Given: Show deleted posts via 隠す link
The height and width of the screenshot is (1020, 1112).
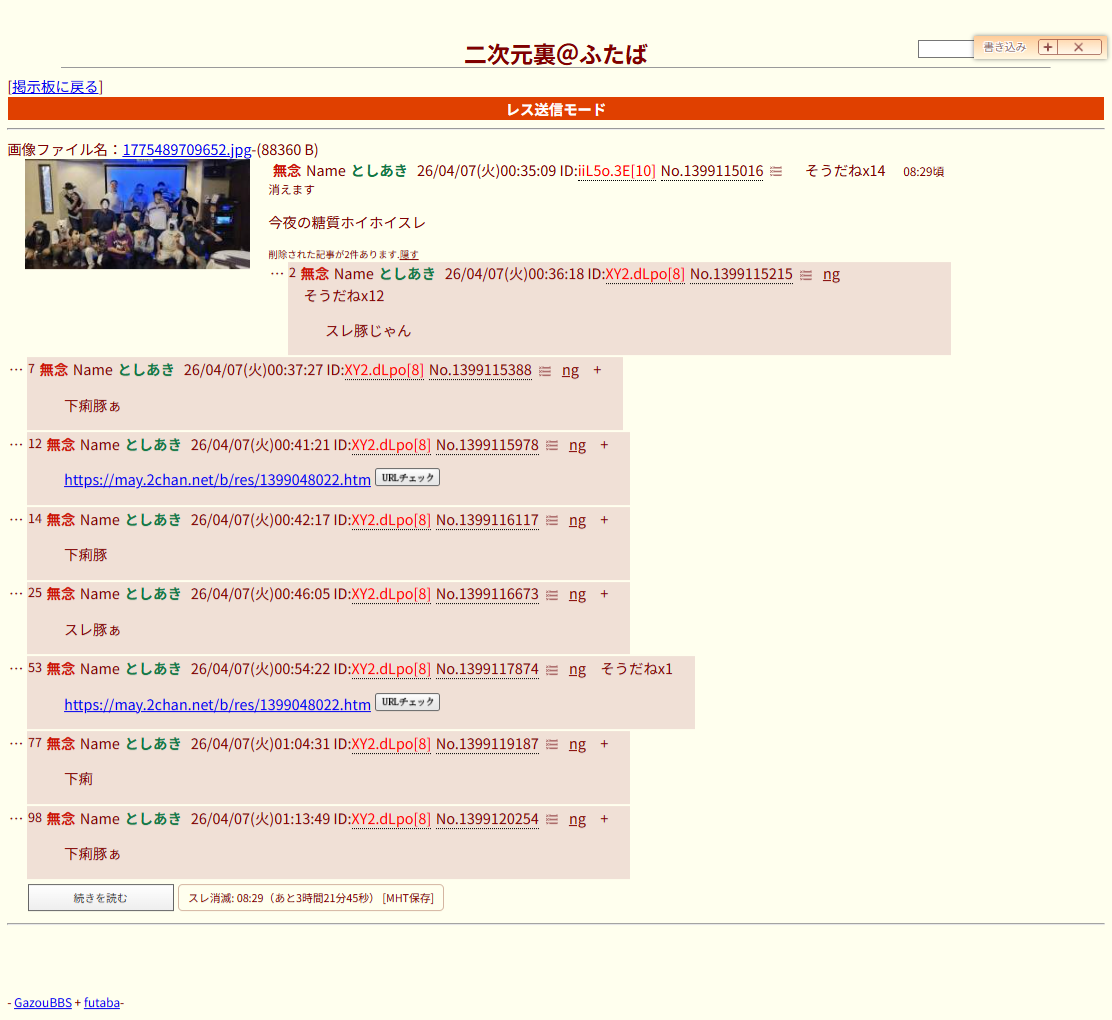Looking at the screenshot, I should click(409, 254).
